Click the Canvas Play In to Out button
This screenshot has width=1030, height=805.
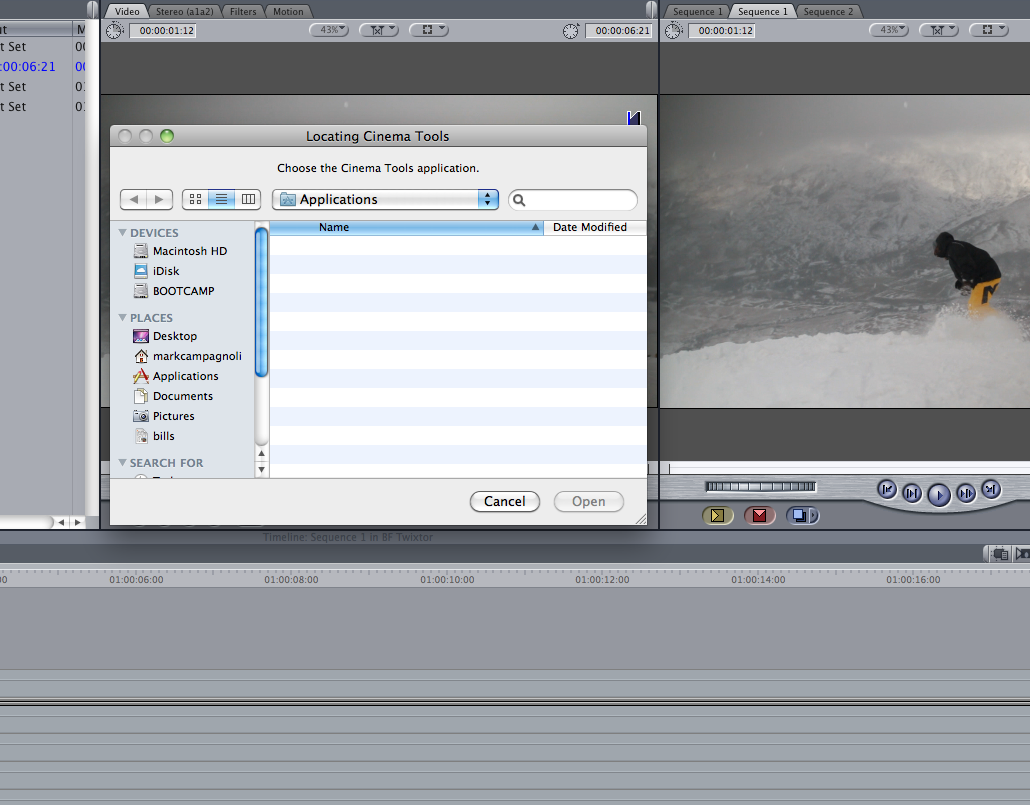[912, 493]
